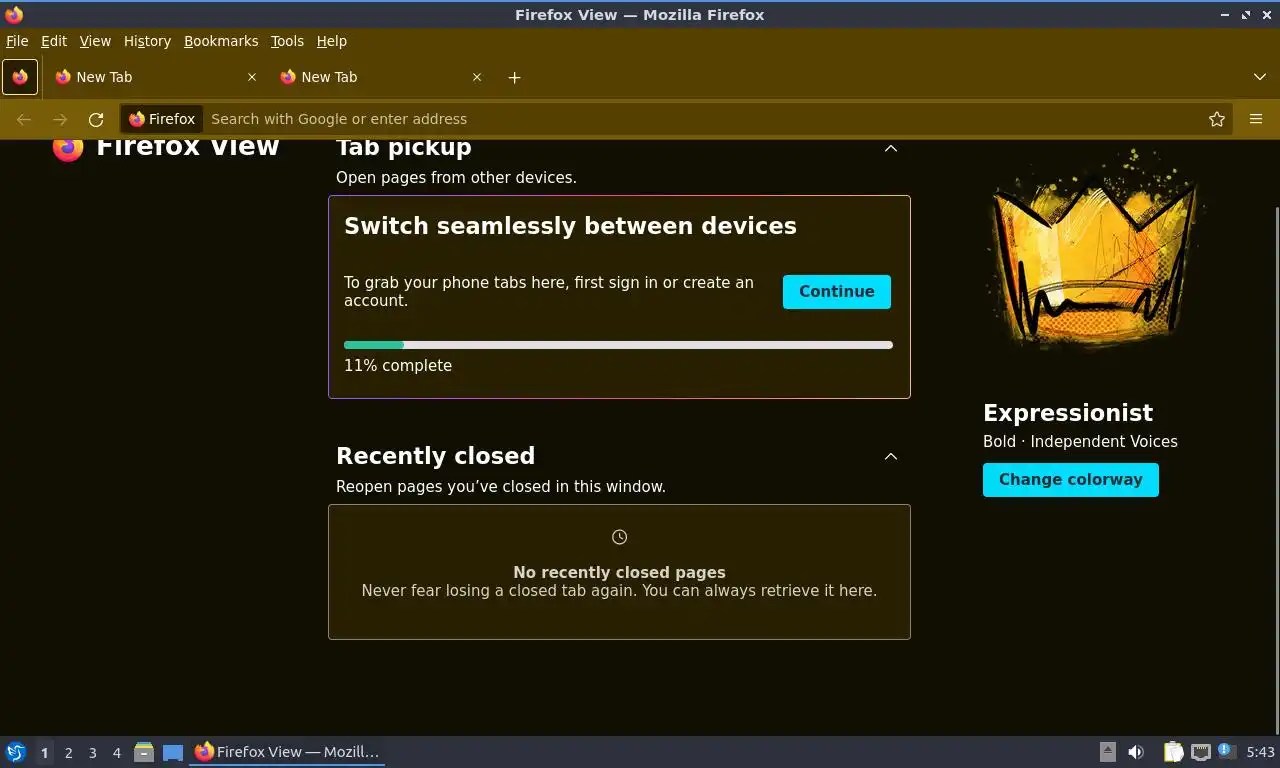Open the pinned Firefox View tab
The width and height of the screenshot is (1280, 768).
click(x=20, y=77)
